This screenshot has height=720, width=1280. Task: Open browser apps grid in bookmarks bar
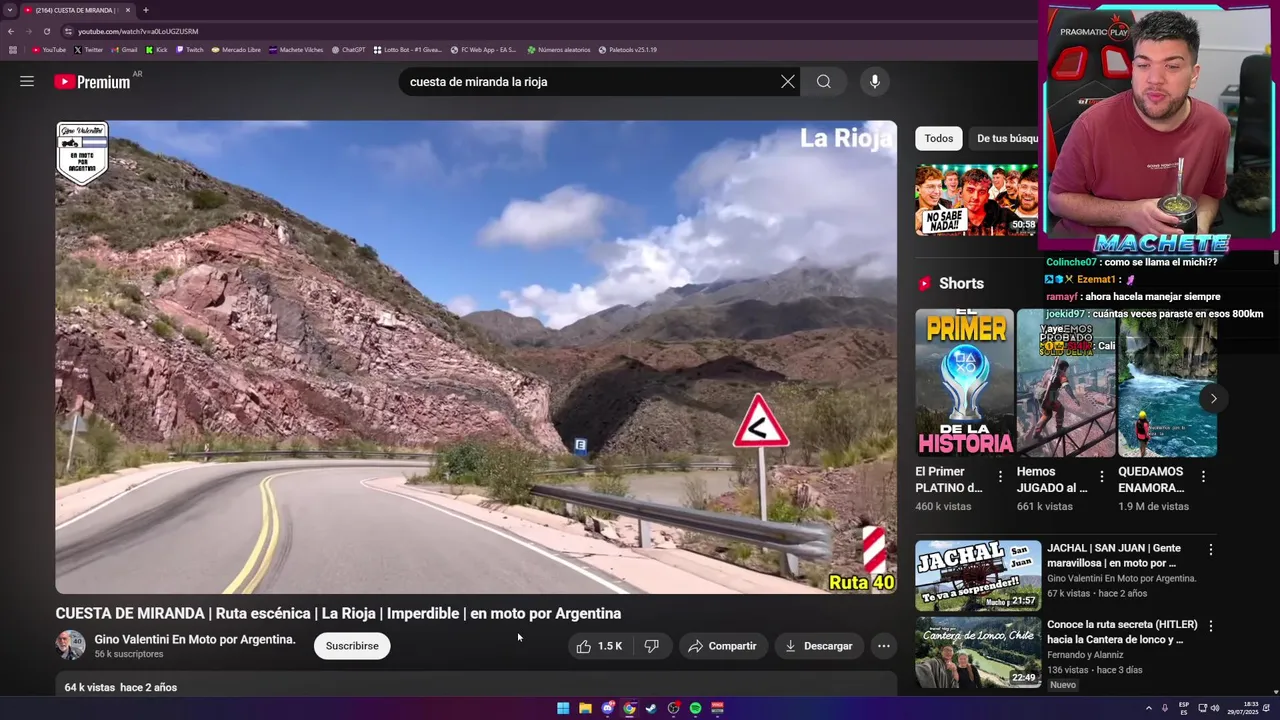[x=13, y=49]
